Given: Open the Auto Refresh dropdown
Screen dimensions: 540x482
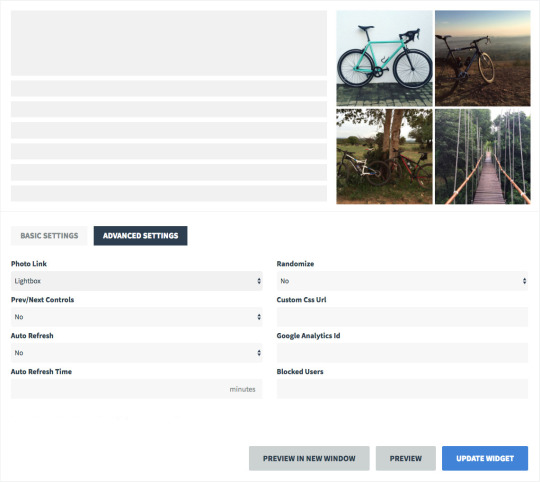Looking at the screenshot, I should coord(137,353).
